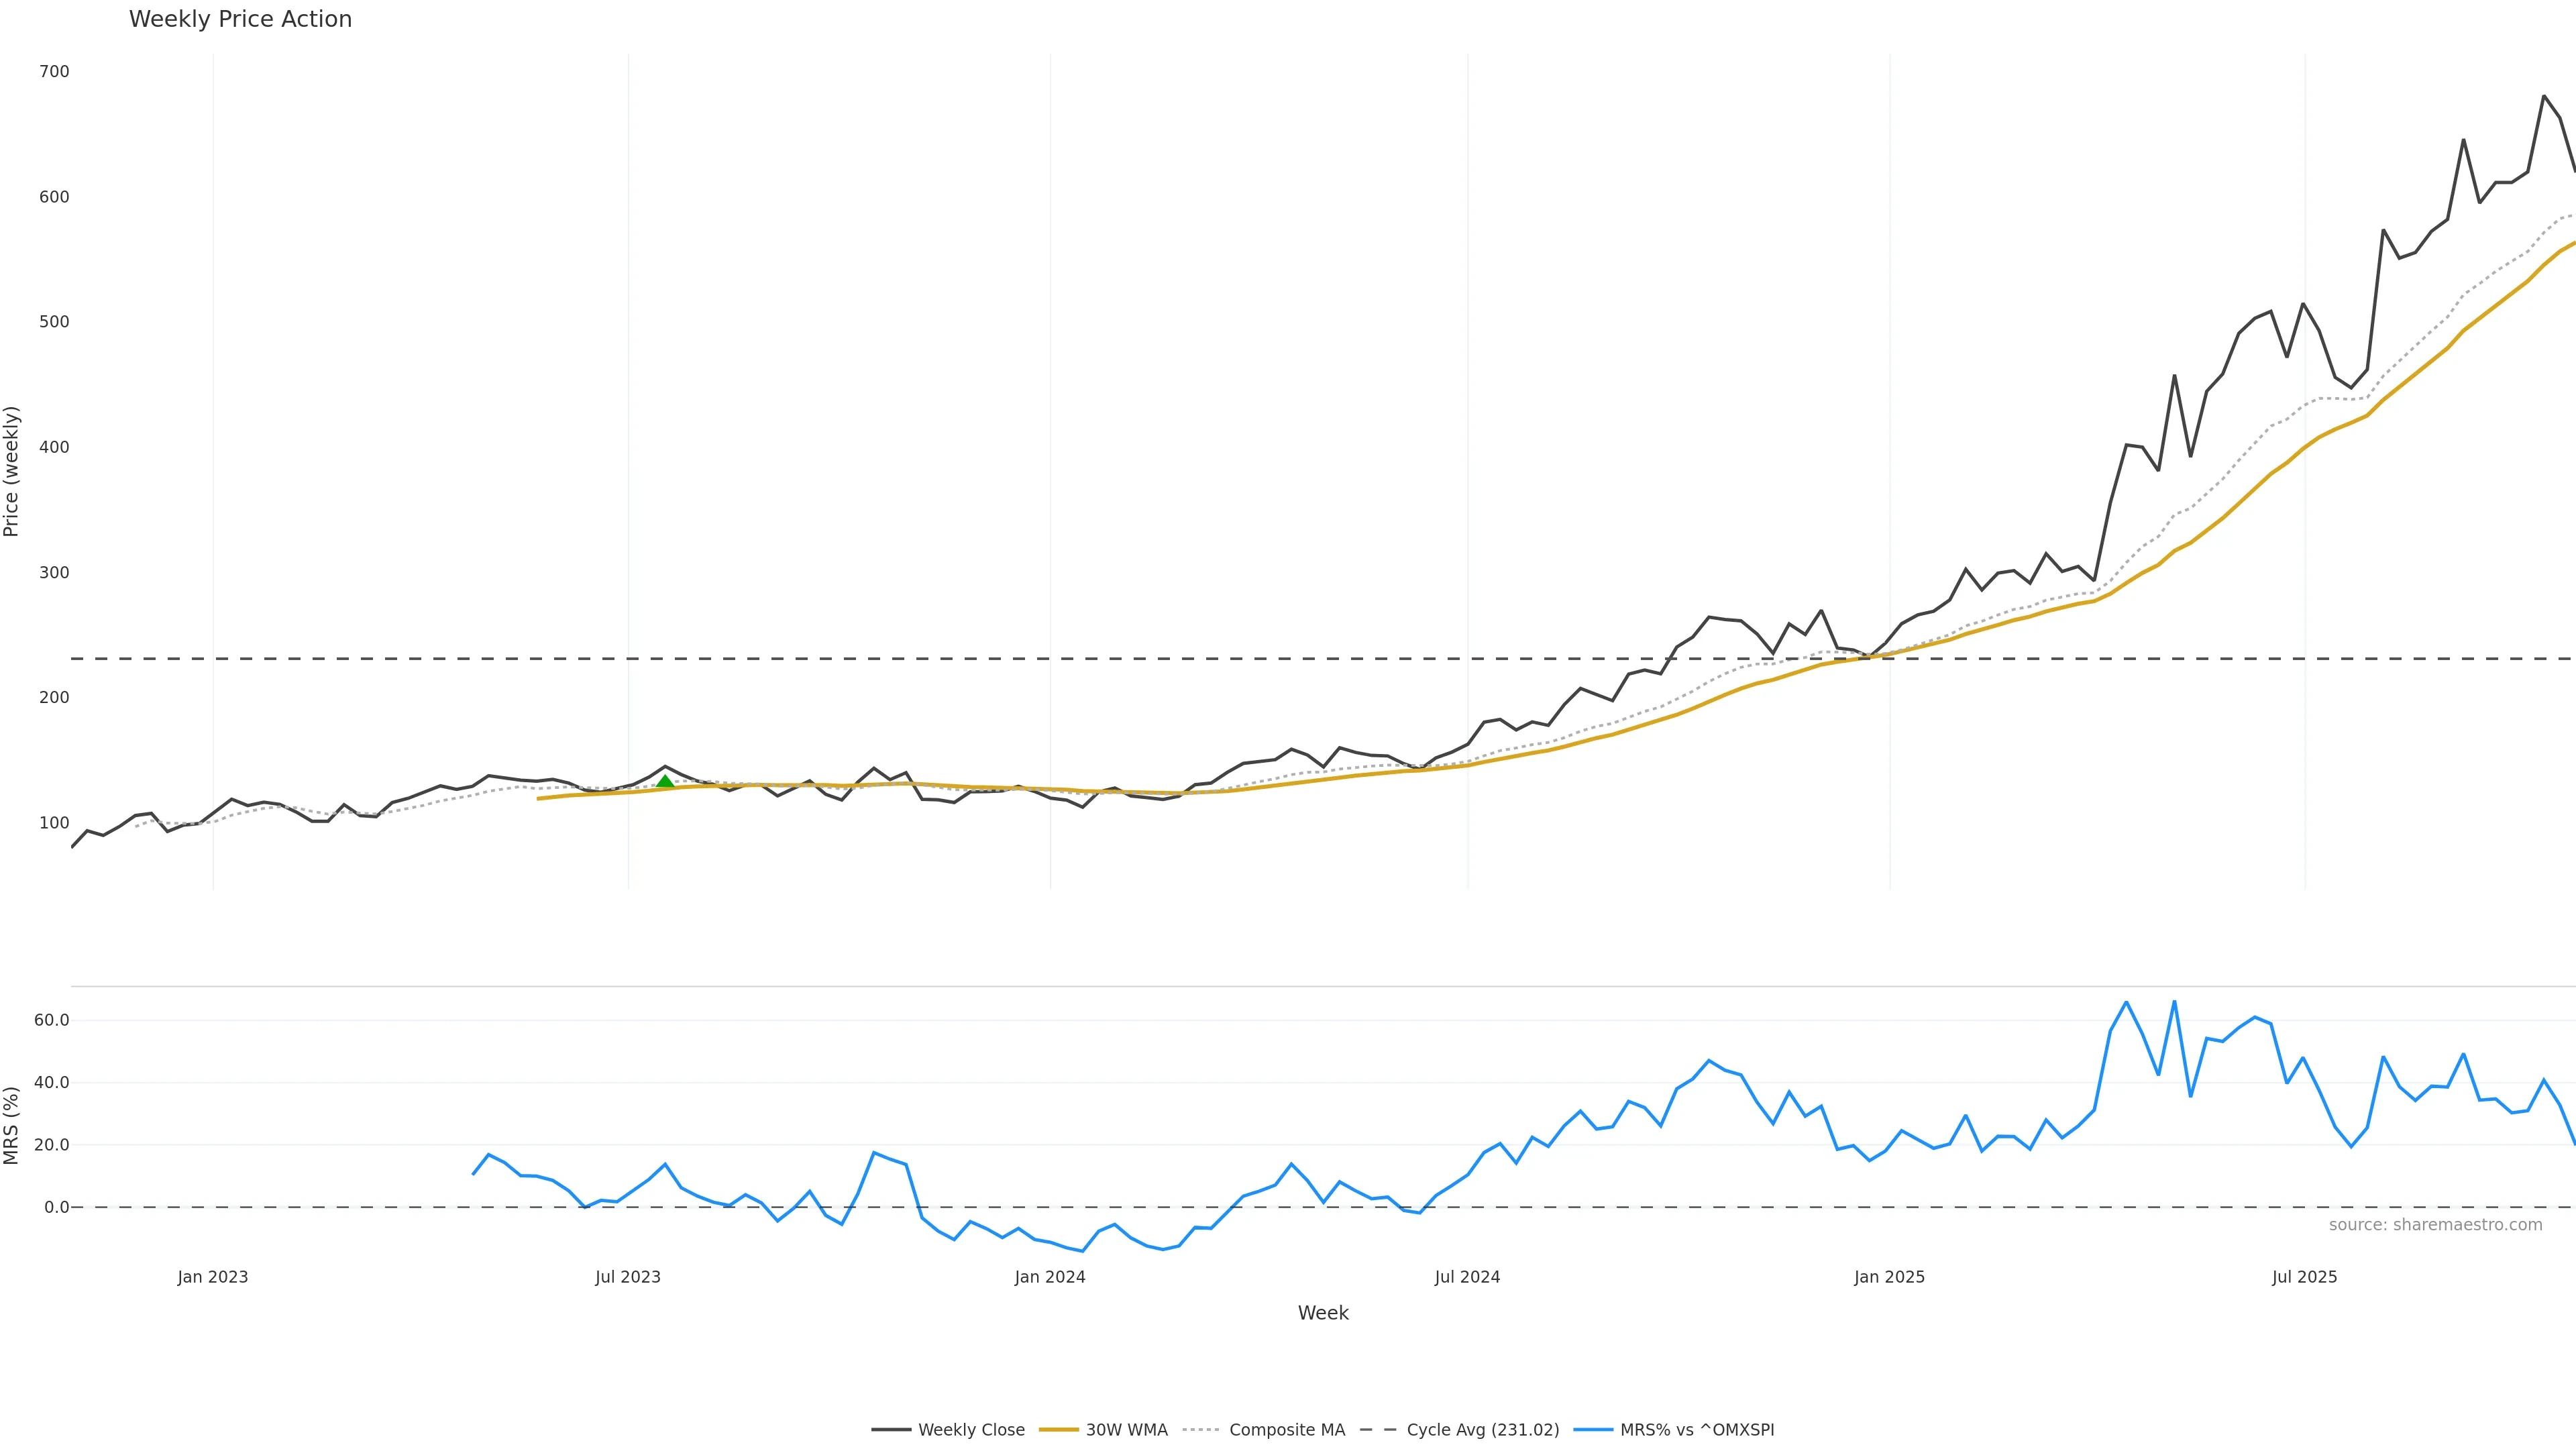Select the Jan 2023 x-axis label
This screenshot has height=1449, width=2576.
(x=213, y=1277)
